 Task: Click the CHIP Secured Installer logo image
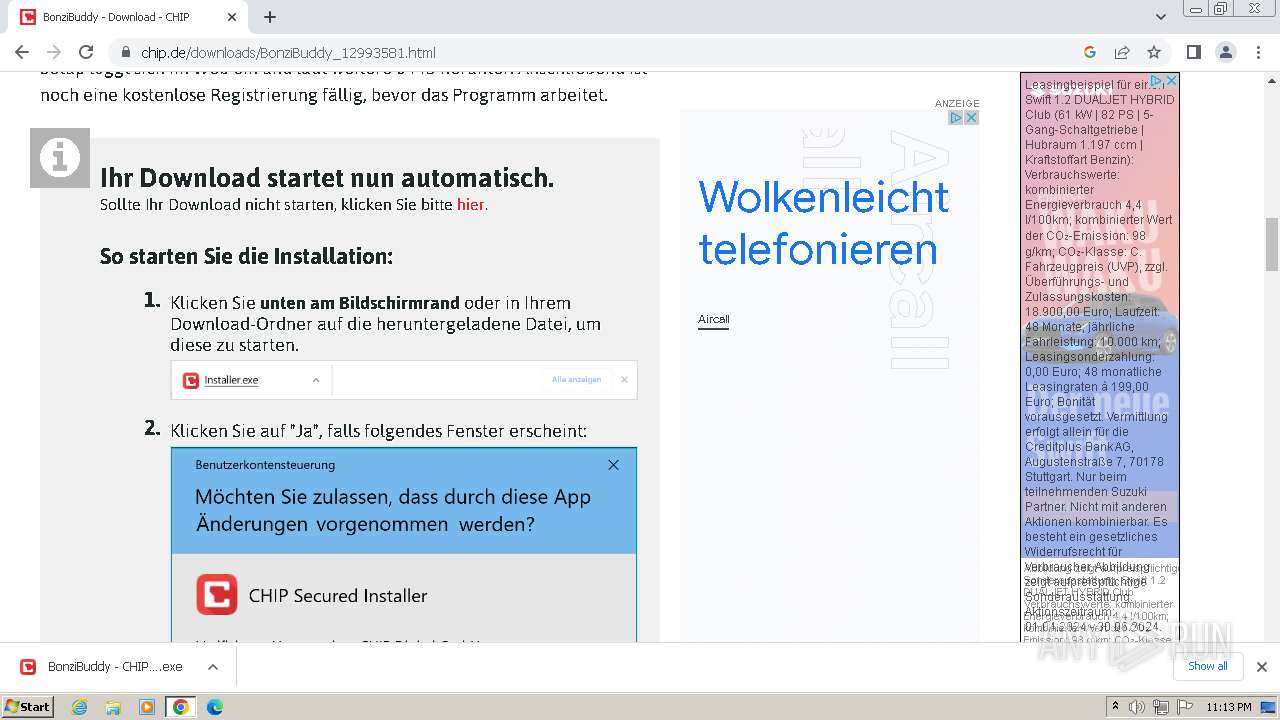217,594
